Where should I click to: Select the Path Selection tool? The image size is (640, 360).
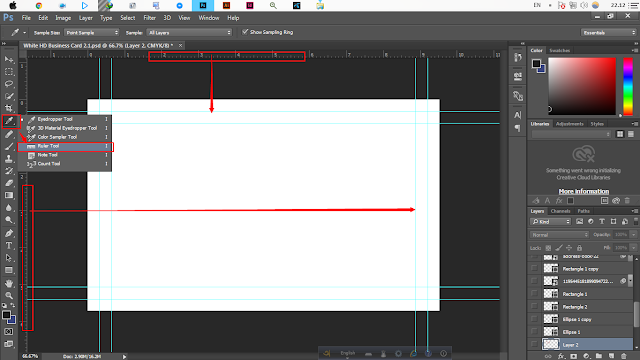point(9,258)
